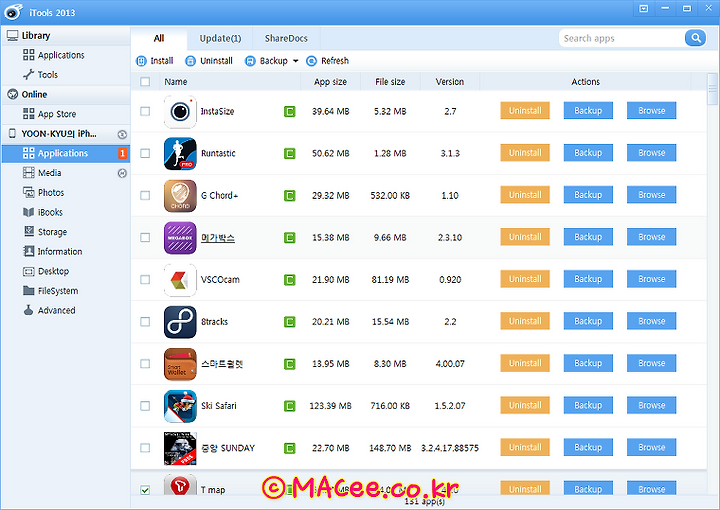
Task: Check the Runtastic row checkbox
Action: [145, 153]
